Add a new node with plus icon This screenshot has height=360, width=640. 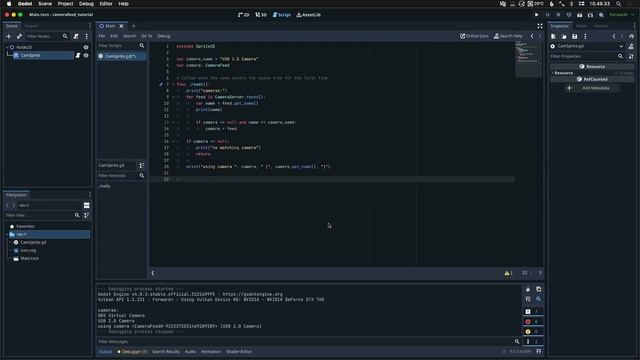(x=9, y=36)
